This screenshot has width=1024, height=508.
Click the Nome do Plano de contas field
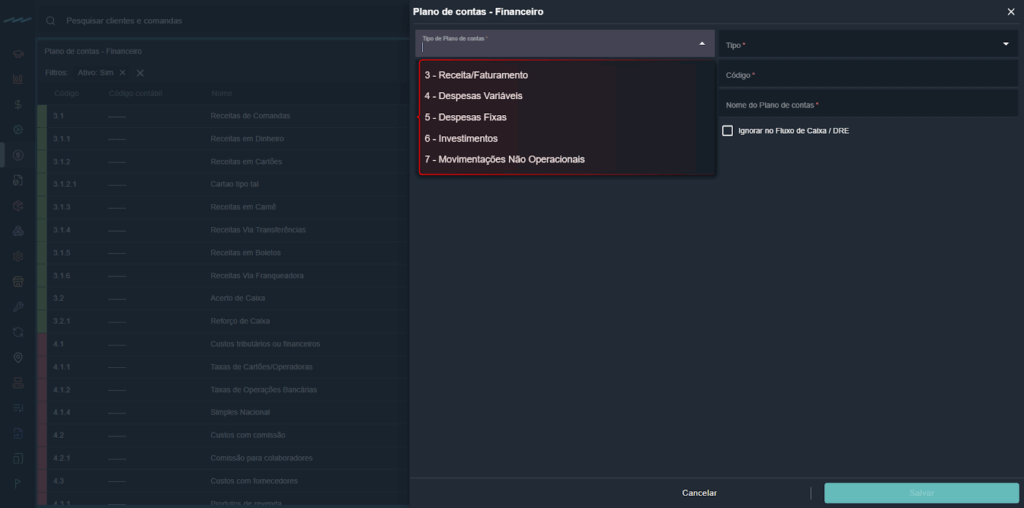tap(867, 104)
